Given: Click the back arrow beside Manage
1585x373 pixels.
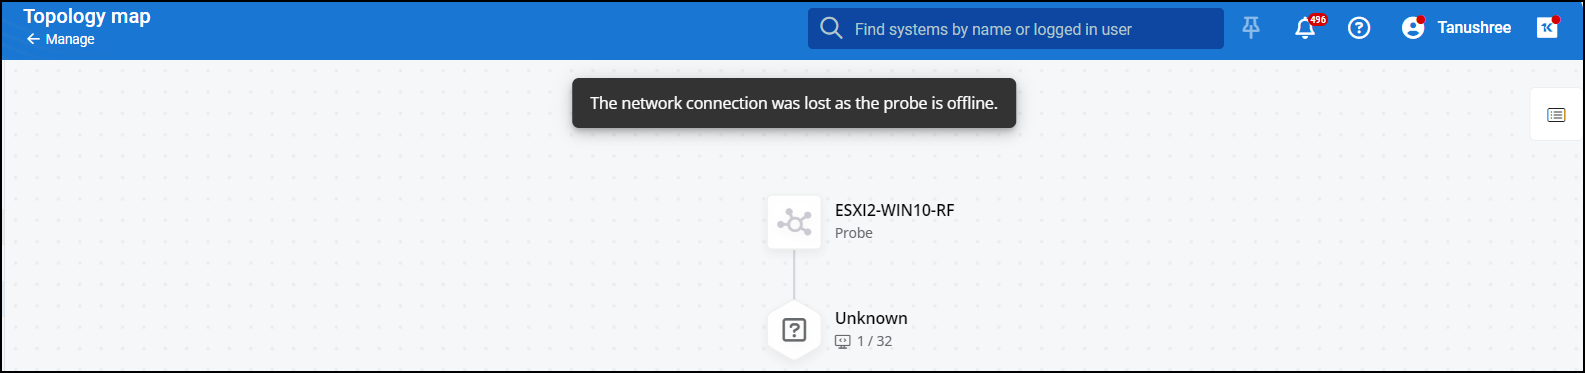Looking at the screenshot, I should pos(33,39).
